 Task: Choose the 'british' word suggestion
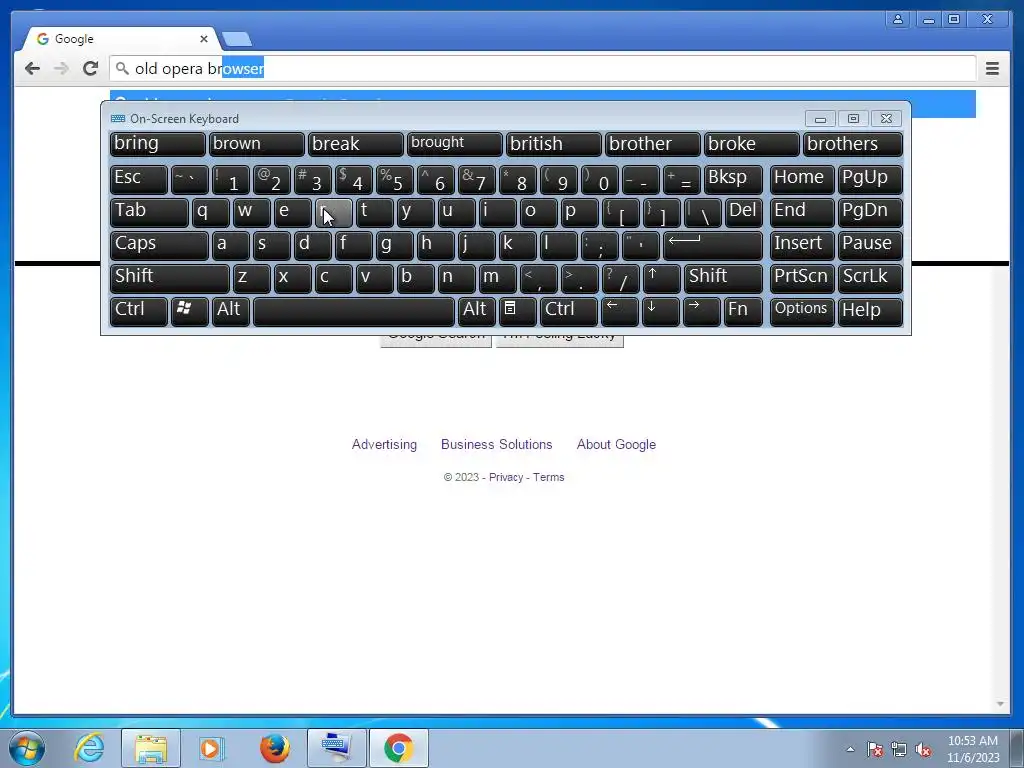(554, 144)
